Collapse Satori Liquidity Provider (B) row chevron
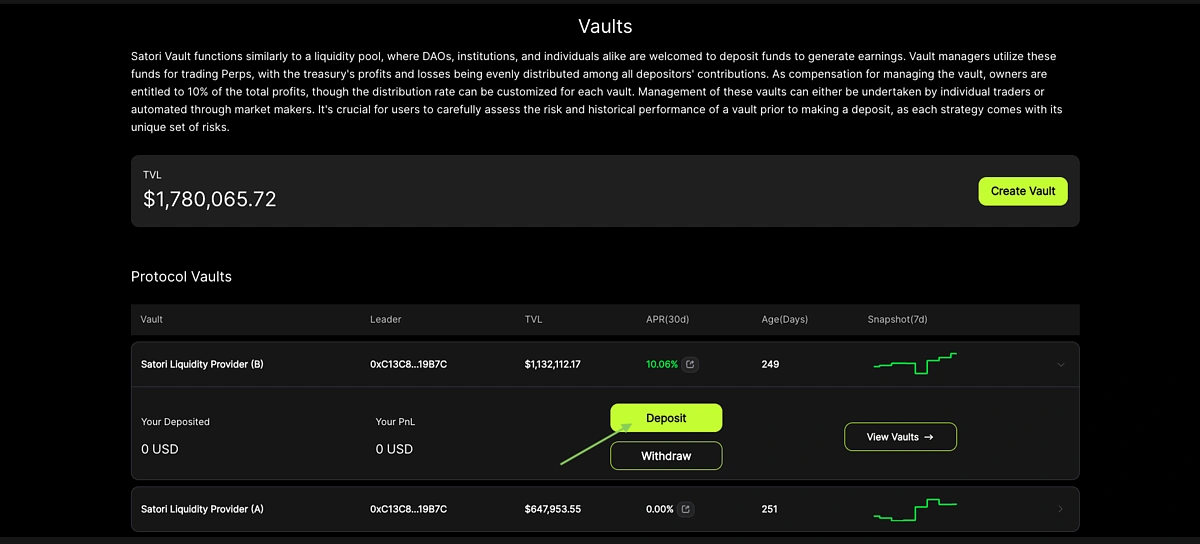Viewport: 1200px width, 544px height. coord(1061,365)
